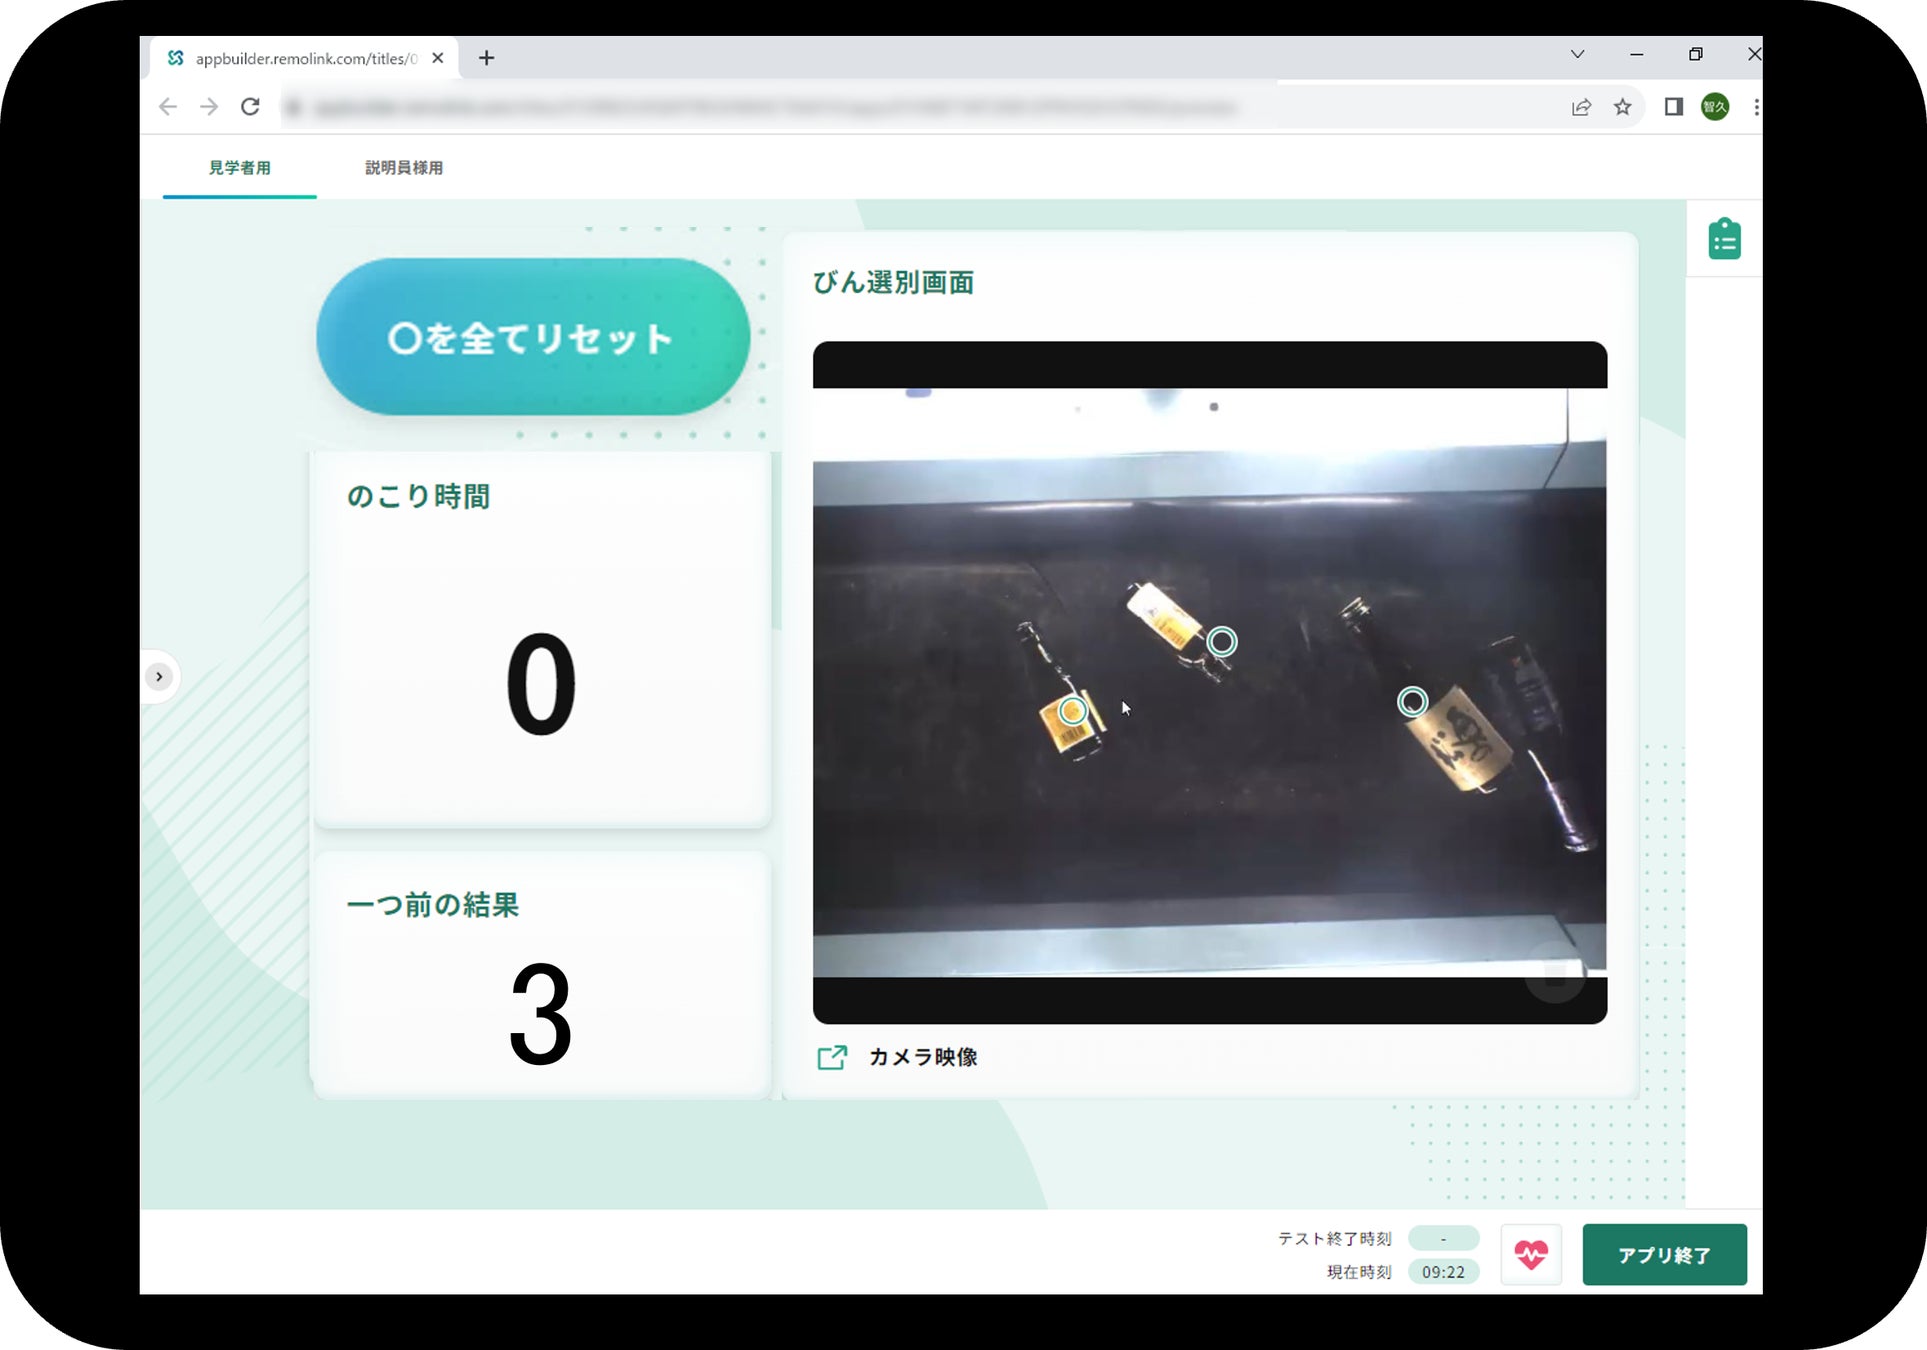
Task: Switch to the 説明員様用 tab
Action: (x=403, y=168)
